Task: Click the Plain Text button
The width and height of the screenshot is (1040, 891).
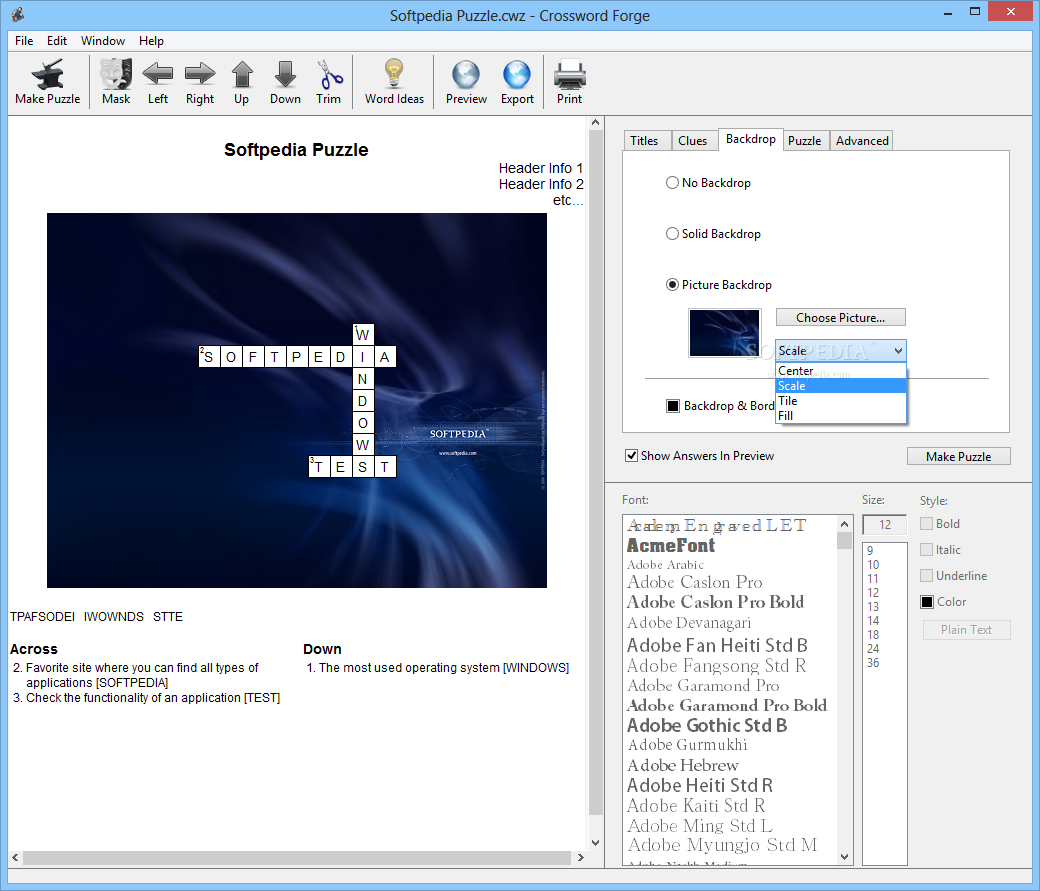Action: coord(966,630)
